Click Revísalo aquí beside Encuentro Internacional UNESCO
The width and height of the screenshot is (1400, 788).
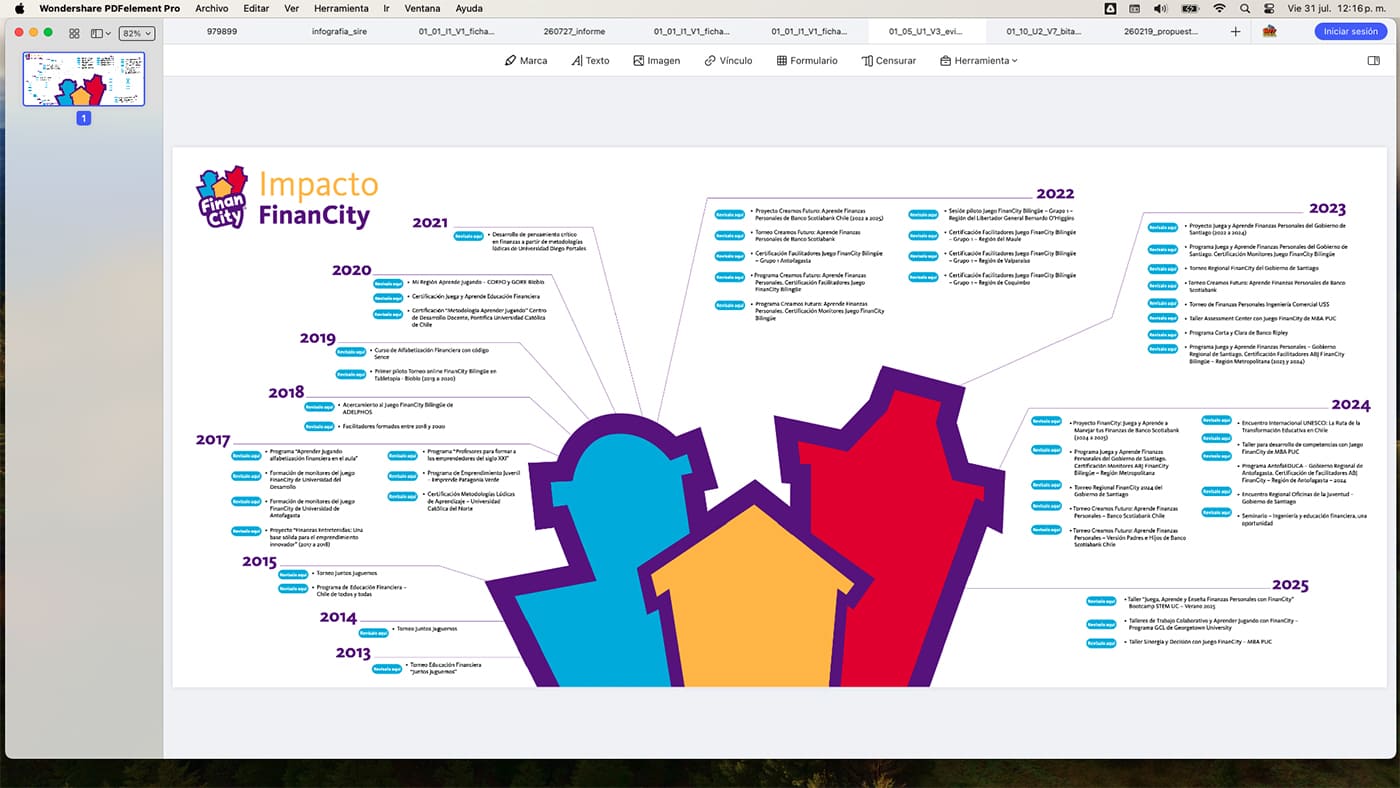1216,421
